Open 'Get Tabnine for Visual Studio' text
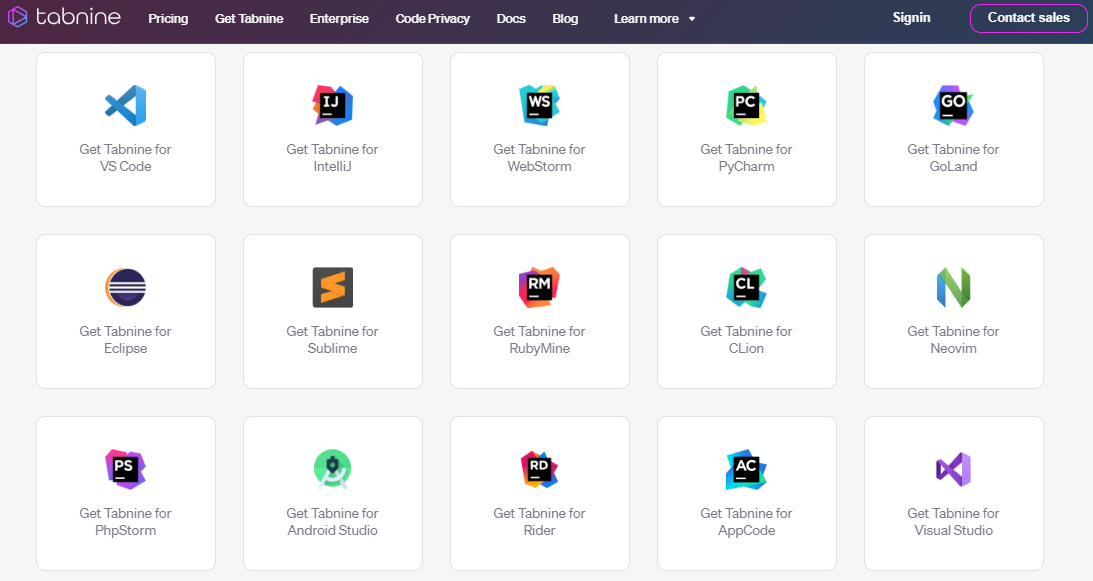This screenshot has height=581, width=1093. click(x=954, y=522)
